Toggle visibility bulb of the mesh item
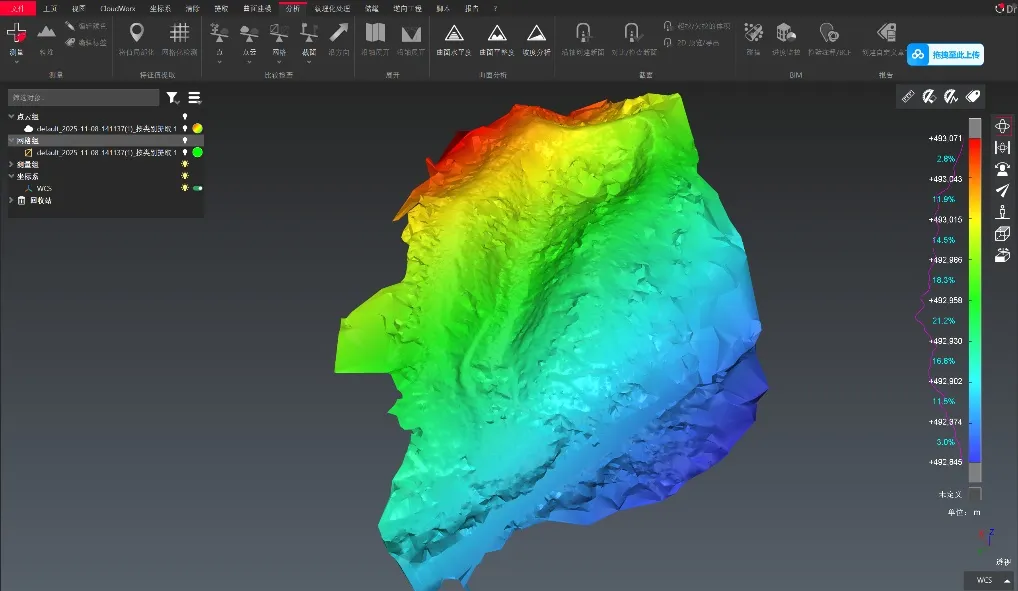The height and width of the screenshot is (591, 1018). [x=185, y=153]
